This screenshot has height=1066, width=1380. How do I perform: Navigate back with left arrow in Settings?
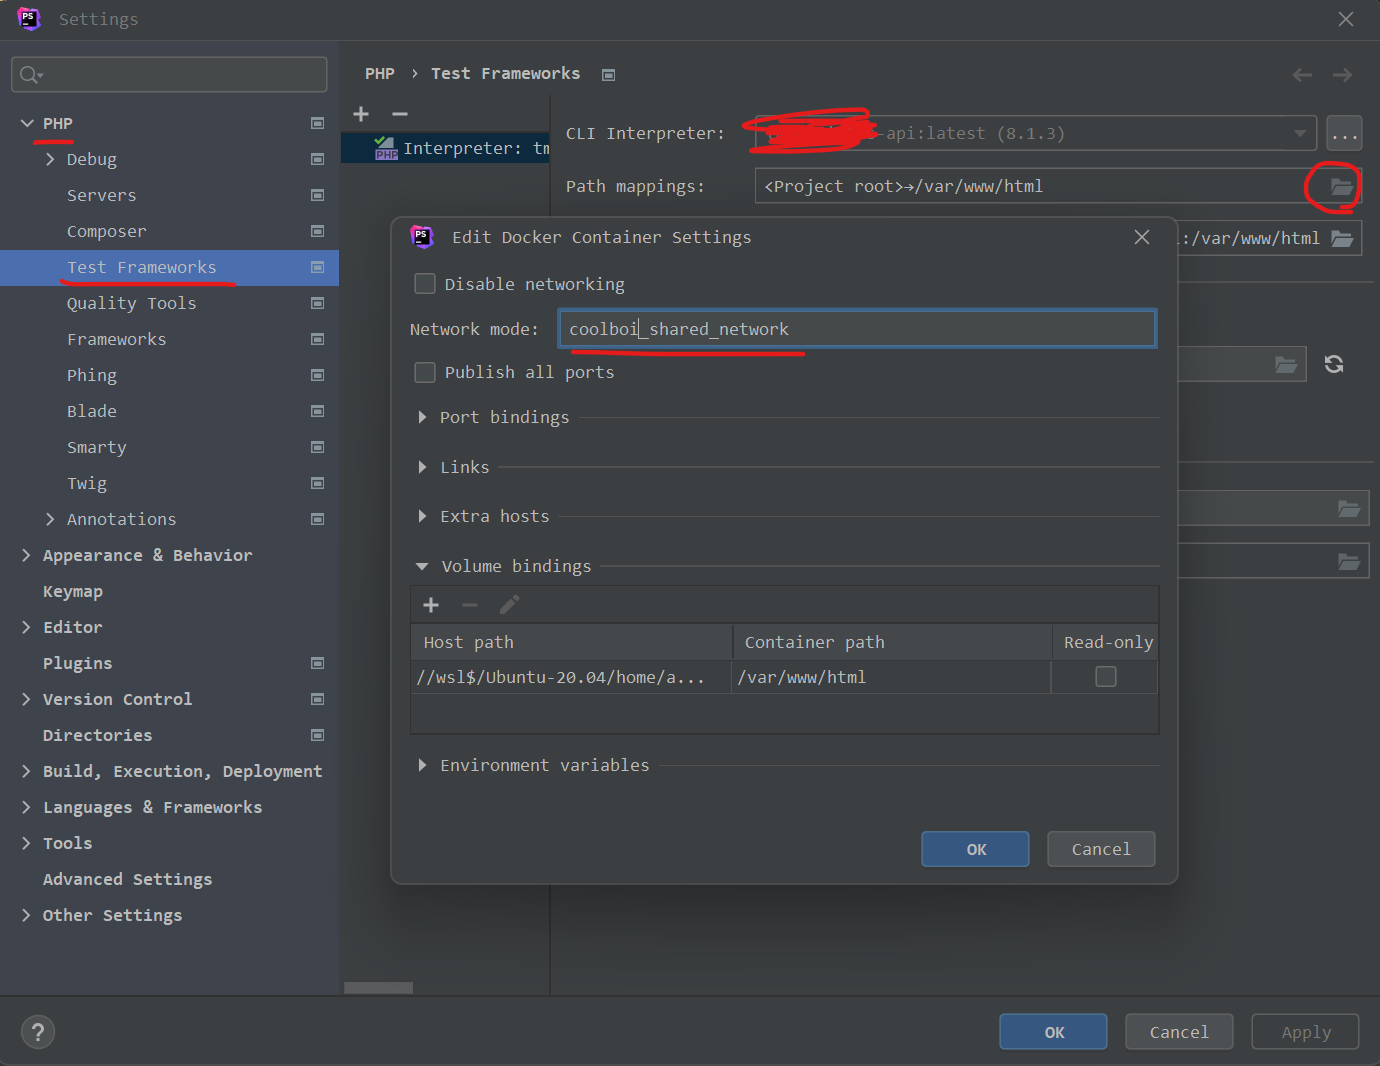[1302, 75]
